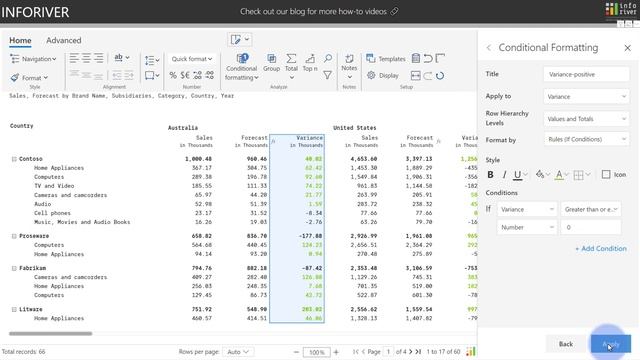Open the border style picker
640x360 pixels.
pos(582,175)
